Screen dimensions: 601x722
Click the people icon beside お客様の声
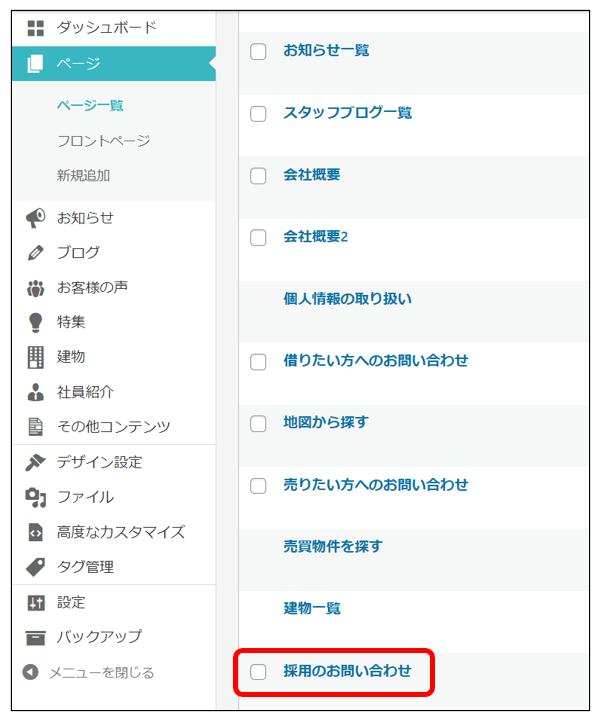(35, 288)
